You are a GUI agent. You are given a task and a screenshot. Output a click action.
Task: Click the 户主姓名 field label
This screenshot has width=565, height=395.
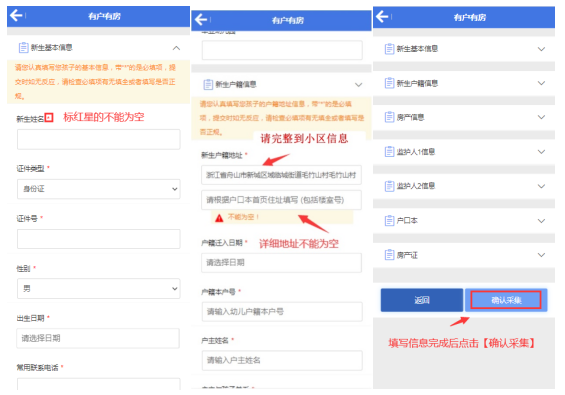pos(215,340)
